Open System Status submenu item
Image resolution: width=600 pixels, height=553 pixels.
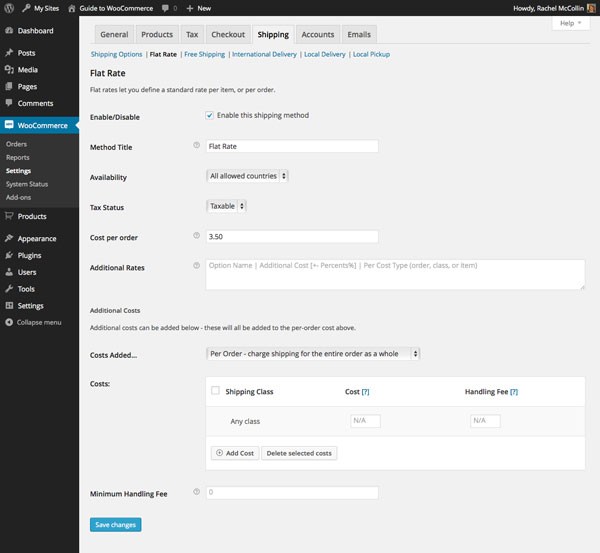pyautogui.click(x=27, y=184)
